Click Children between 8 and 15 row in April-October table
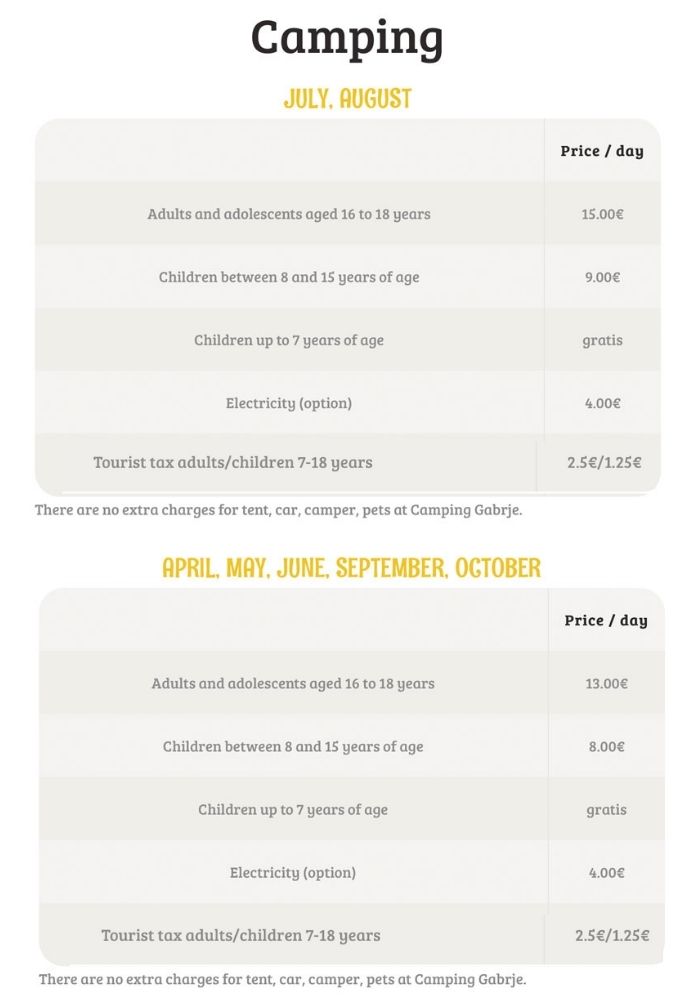Screen dimensions: 700x1000 (293, 747)
